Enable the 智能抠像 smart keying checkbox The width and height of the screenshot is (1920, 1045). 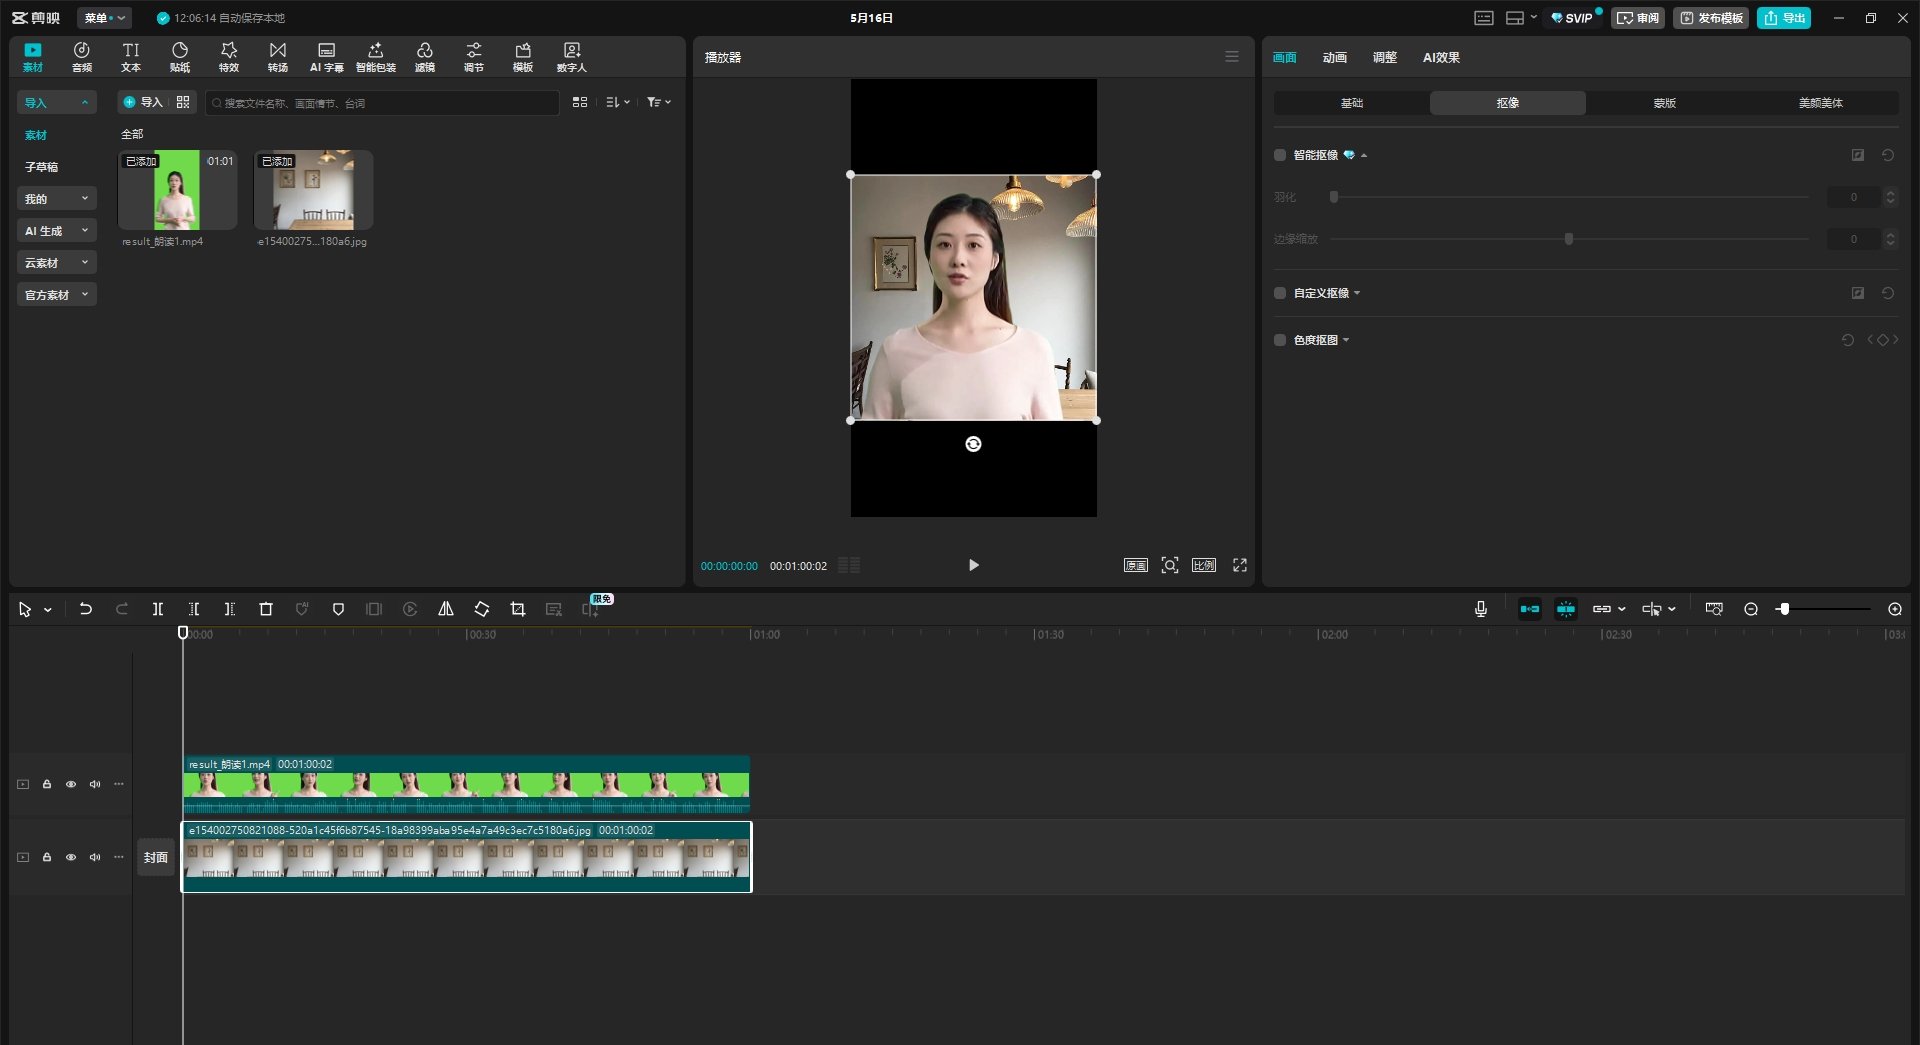(1279, 155)
